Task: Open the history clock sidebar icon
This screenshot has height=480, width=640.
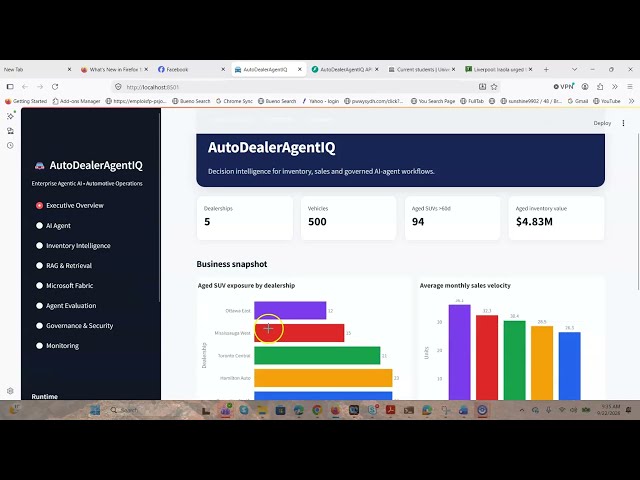Action: click(10, 145)
